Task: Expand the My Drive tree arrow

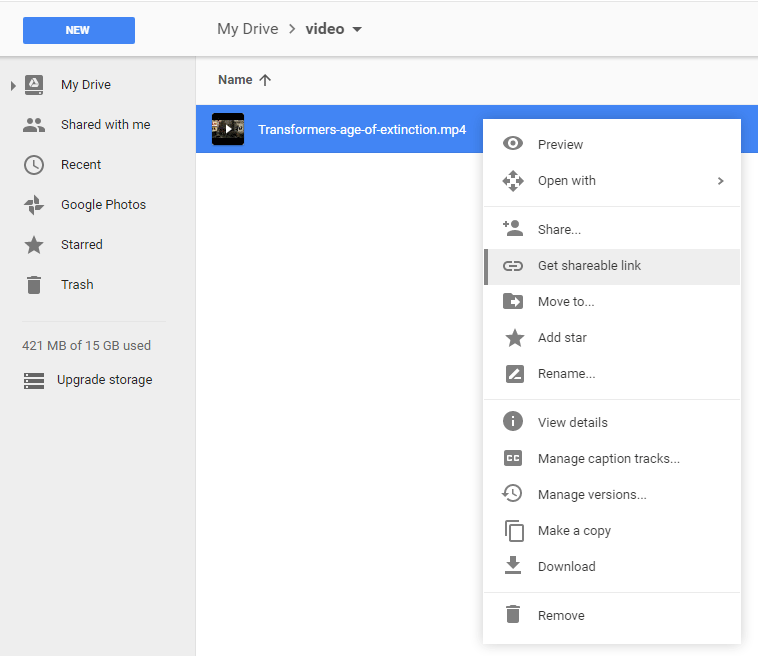Action: tap(13, 86)
